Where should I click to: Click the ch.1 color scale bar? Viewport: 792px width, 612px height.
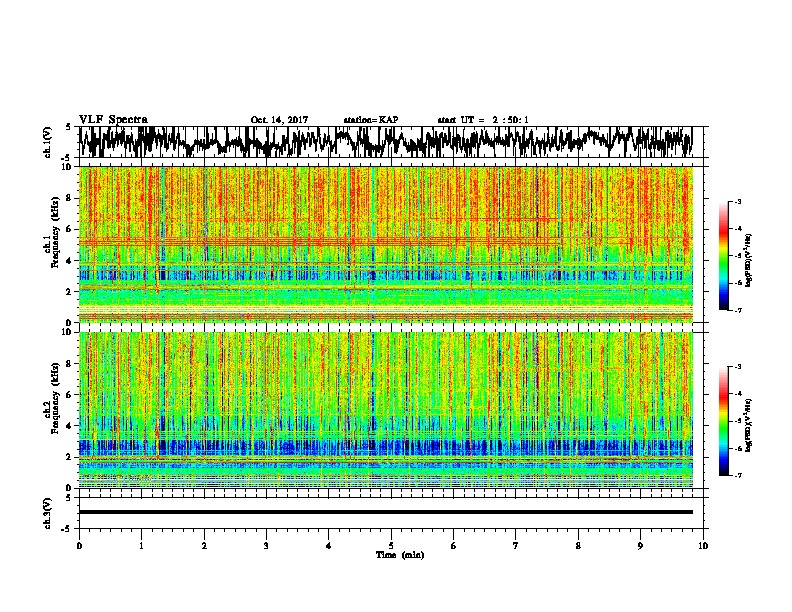tap(723, 256)
